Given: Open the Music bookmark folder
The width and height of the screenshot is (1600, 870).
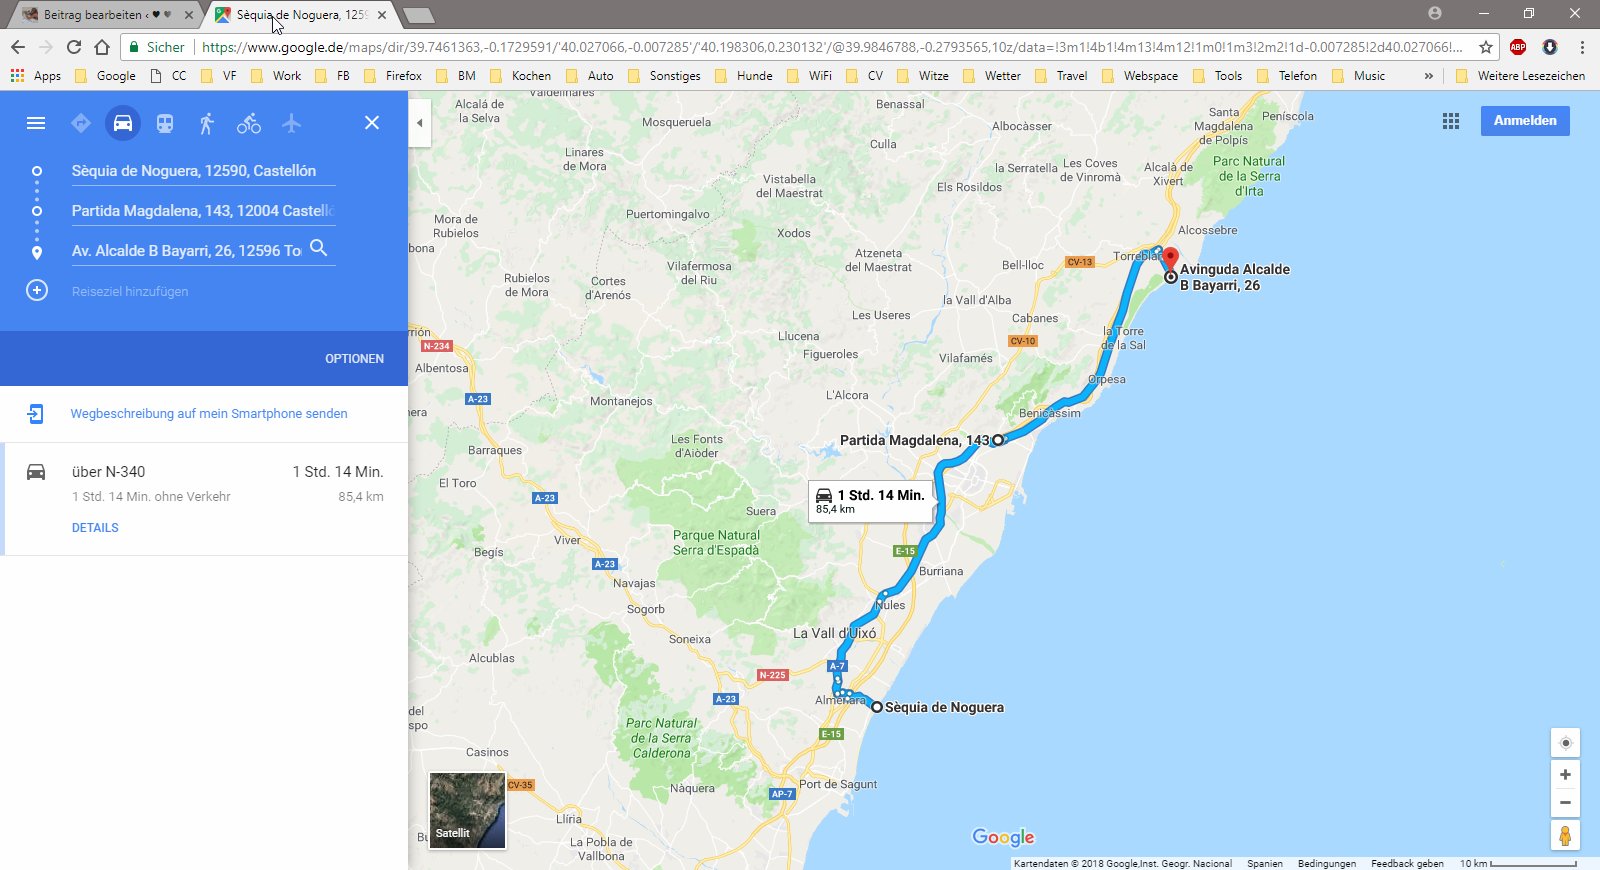Looking at the screenshot, I should pyautogui.click(x=1359, y=76).
